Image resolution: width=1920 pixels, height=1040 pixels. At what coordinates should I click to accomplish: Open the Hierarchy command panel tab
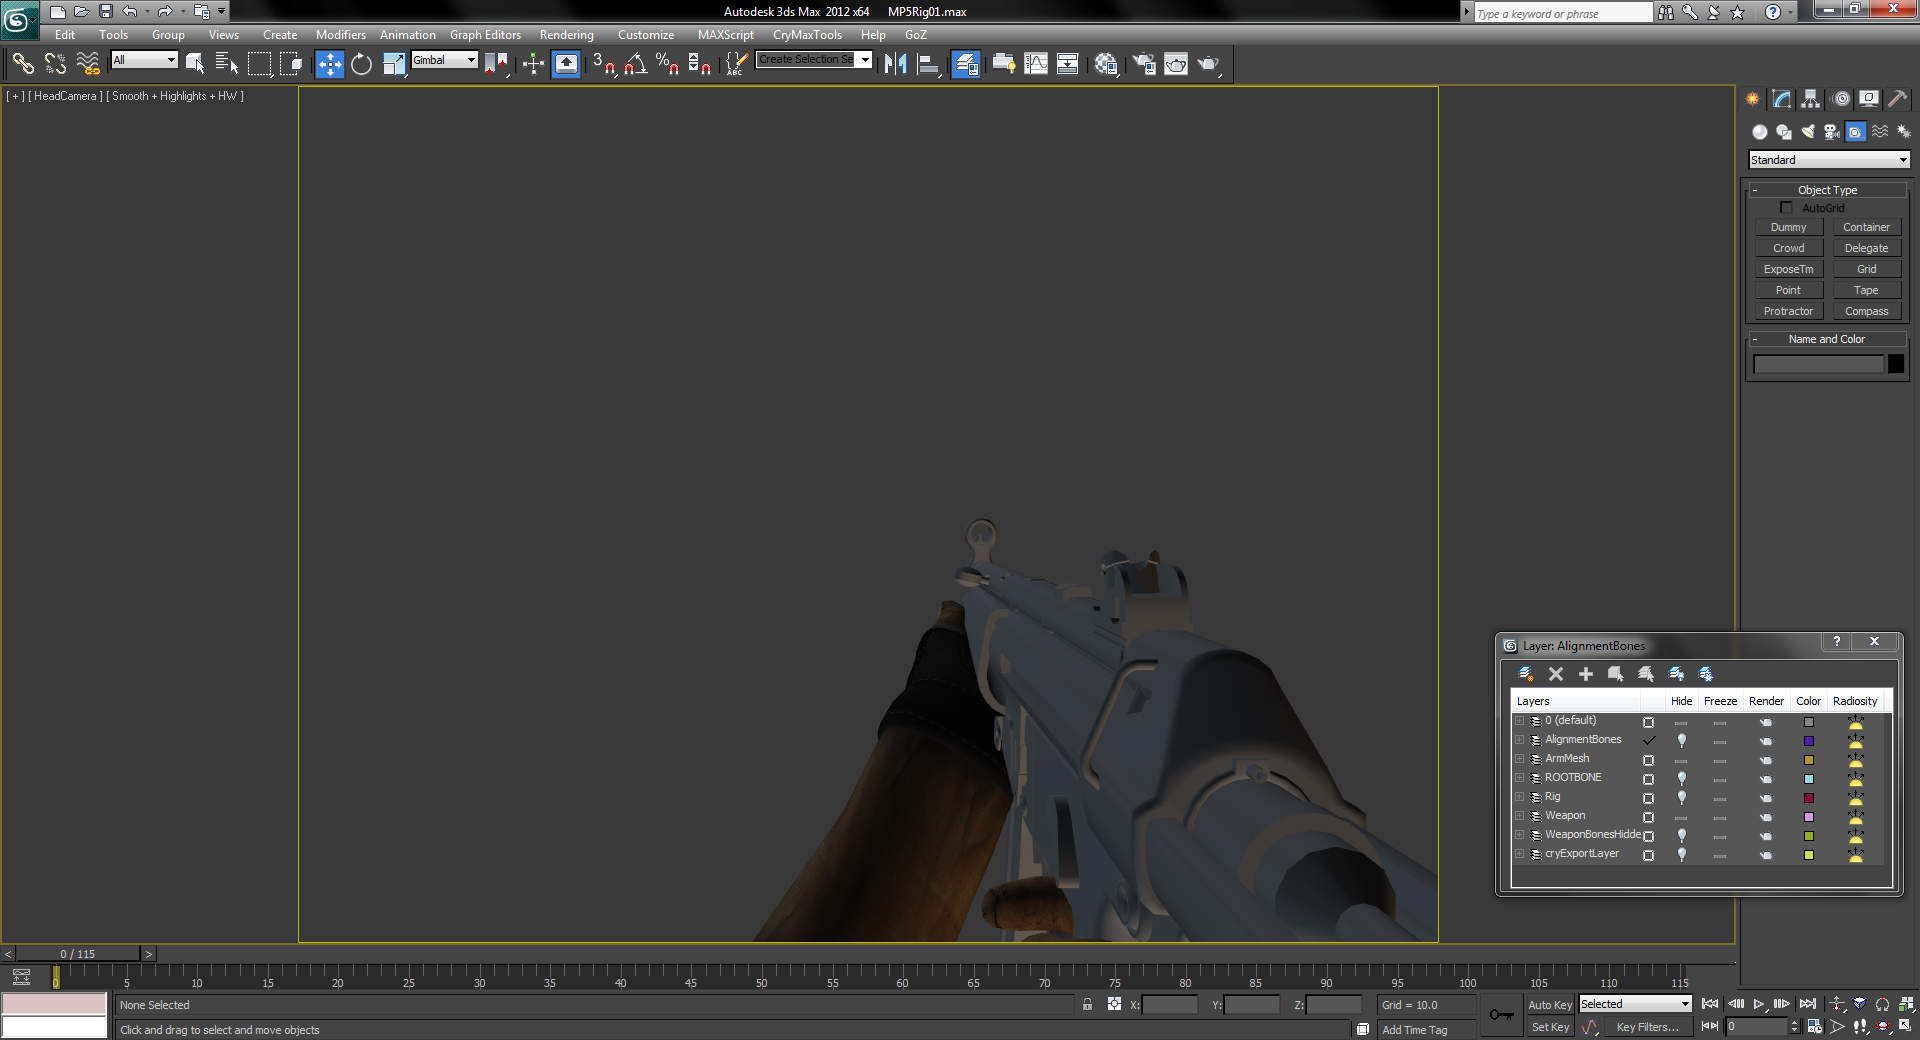(1811, 98)
